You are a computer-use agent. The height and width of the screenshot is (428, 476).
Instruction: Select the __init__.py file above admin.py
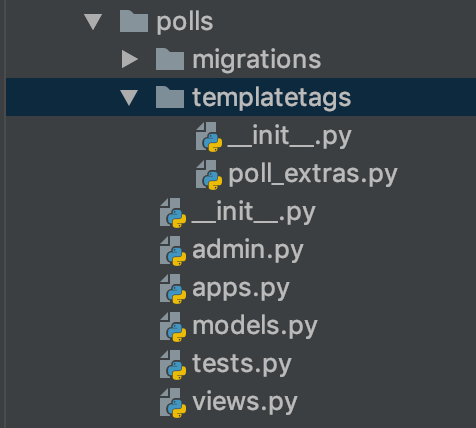coord(253,212)
